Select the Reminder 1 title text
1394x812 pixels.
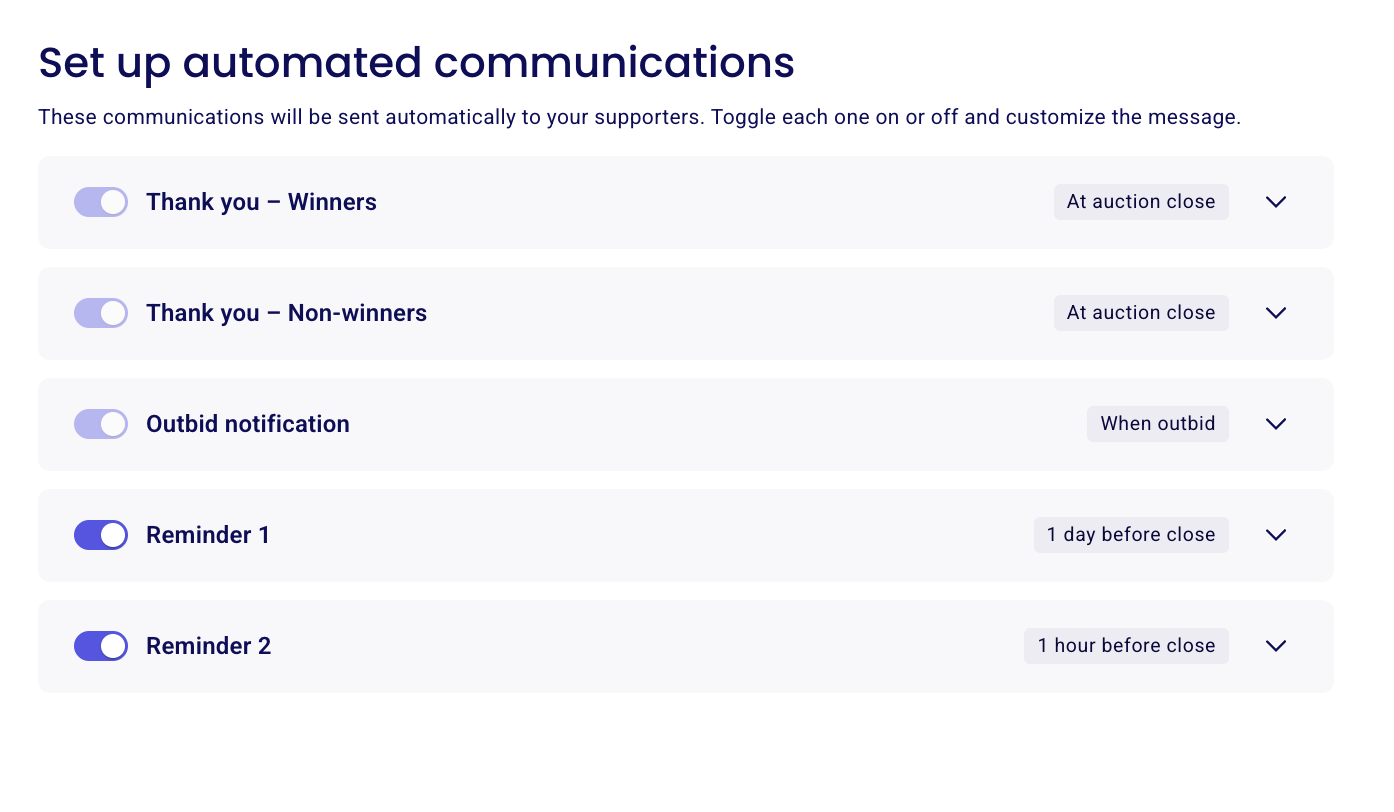(x=208, y=535)
